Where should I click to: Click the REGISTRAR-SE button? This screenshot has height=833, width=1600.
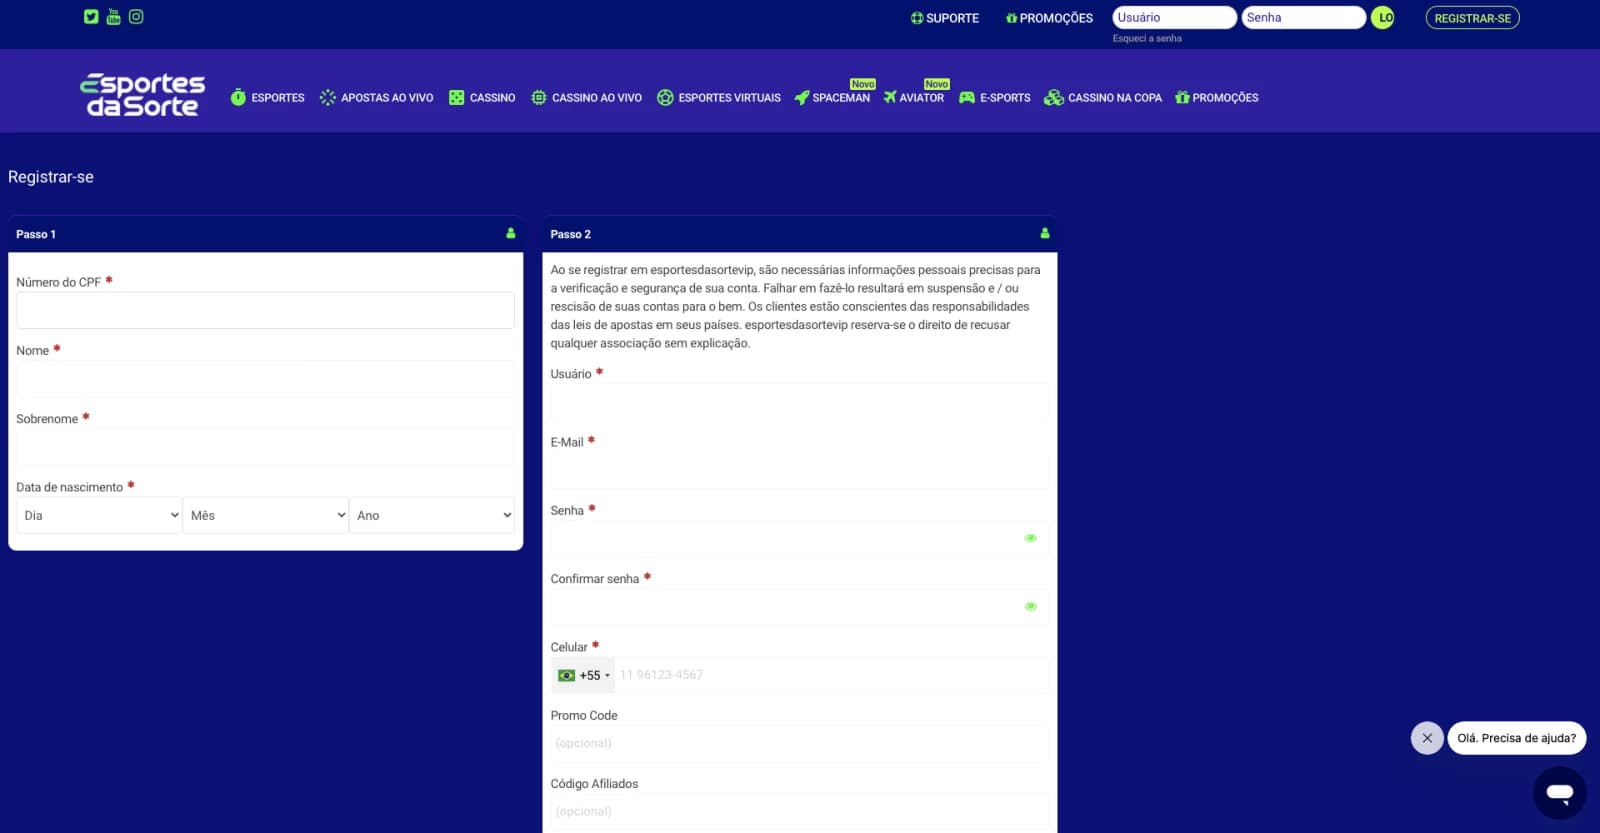click(x=1472, y=18)
